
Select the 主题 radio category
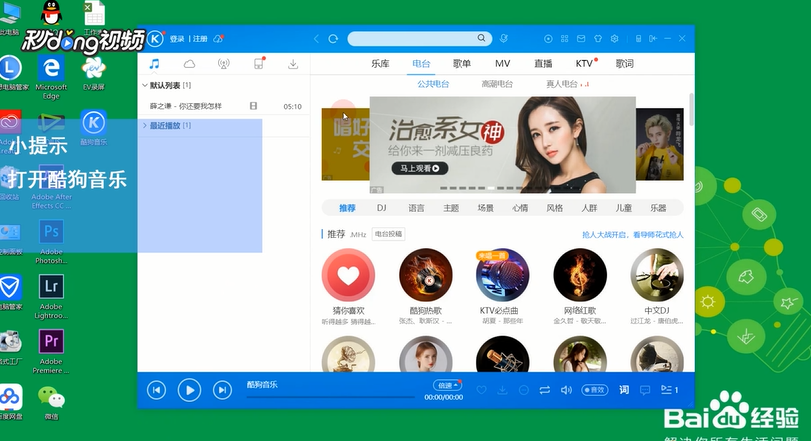451,208
